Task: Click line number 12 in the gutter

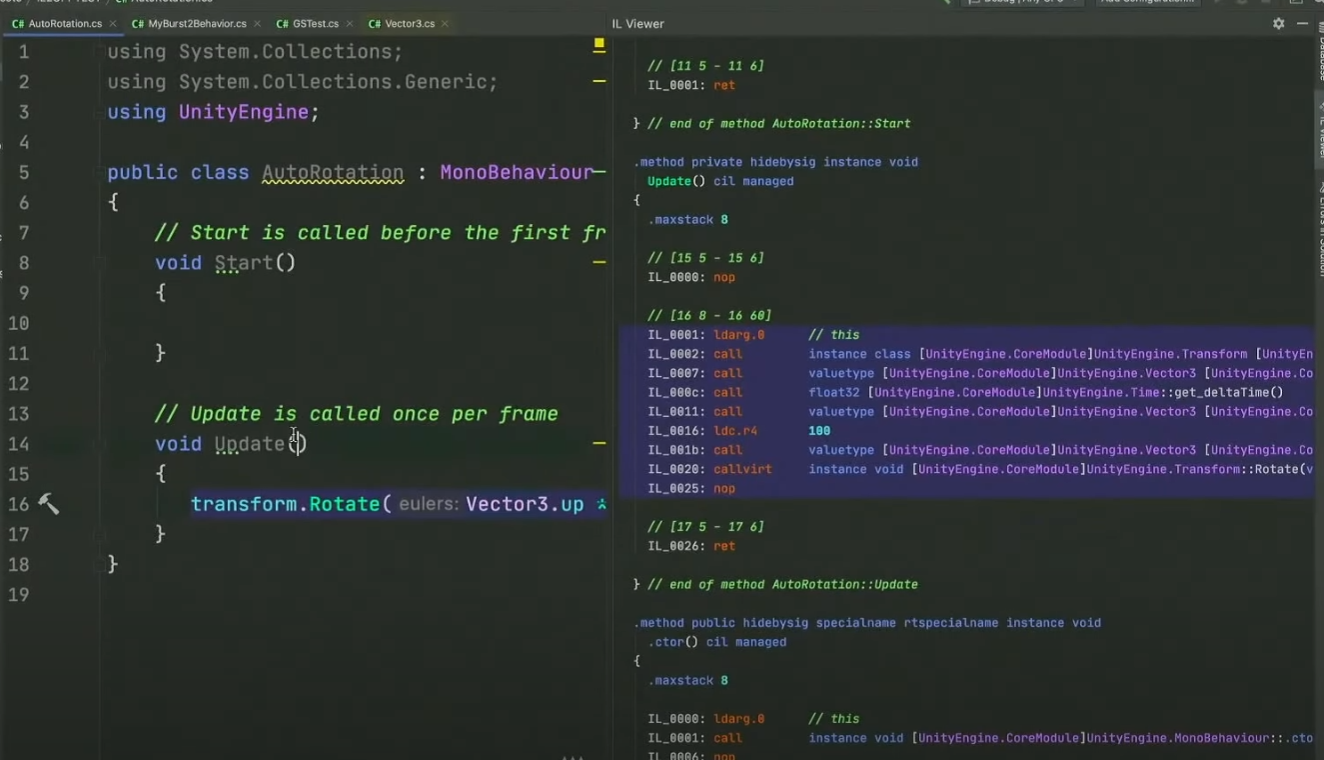Action: pos(19,384)
